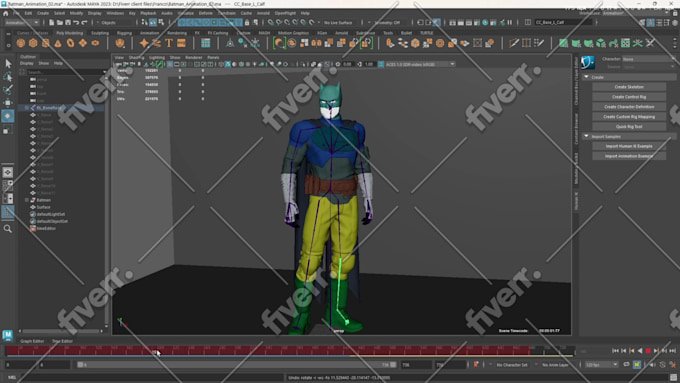Select the Lasso tool in toolbox
Viewport: 680px width, 383px height.
8,77
